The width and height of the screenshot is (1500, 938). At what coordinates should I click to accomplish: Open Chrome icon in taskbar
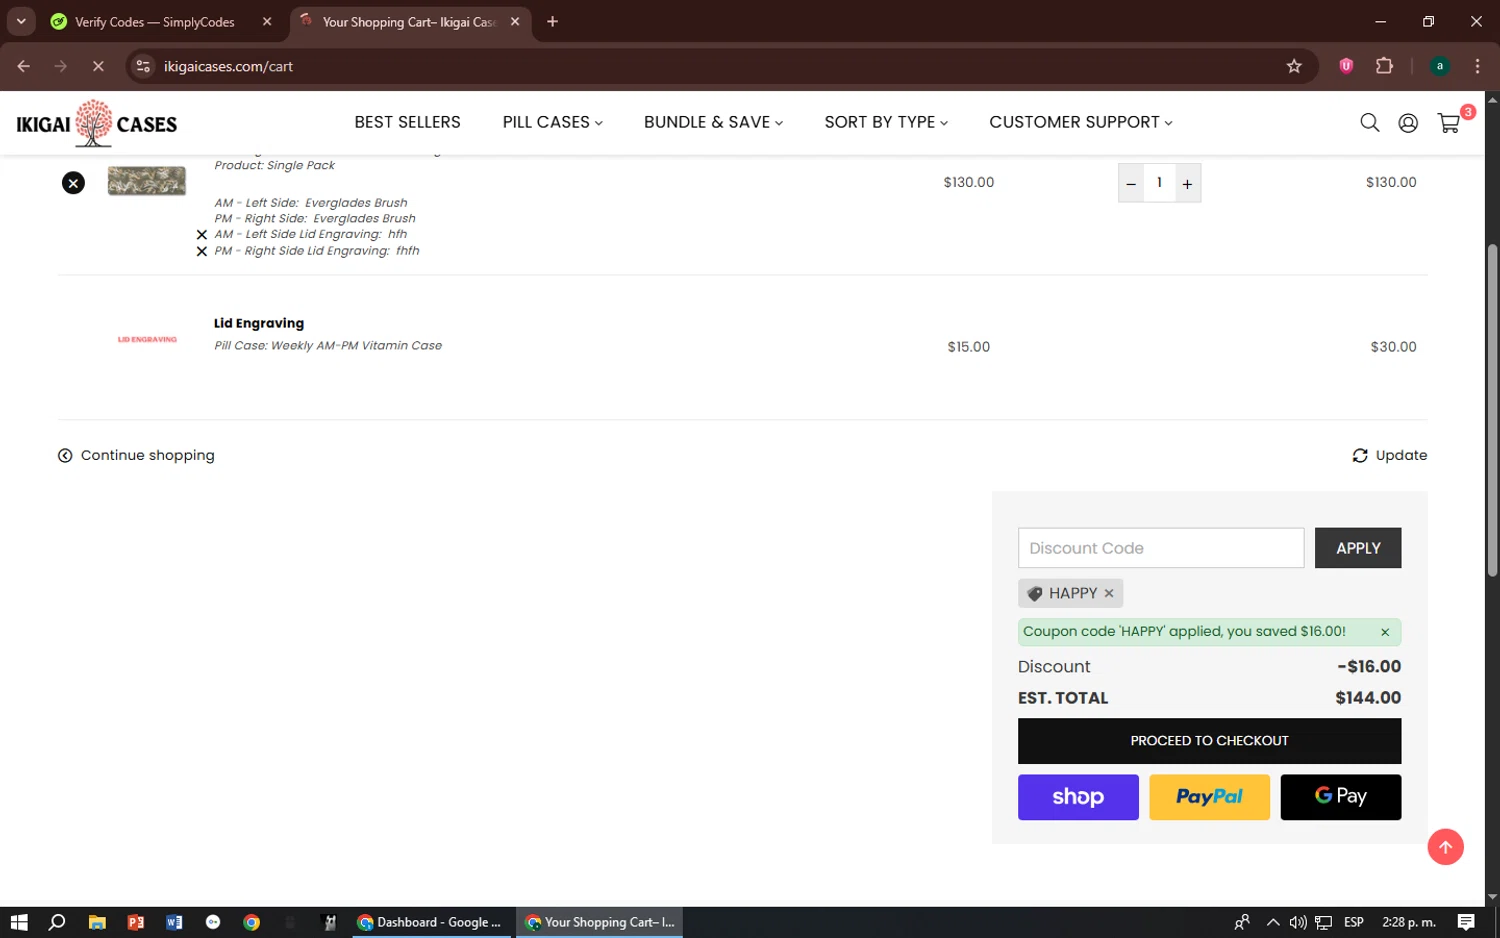pos(252,922)
